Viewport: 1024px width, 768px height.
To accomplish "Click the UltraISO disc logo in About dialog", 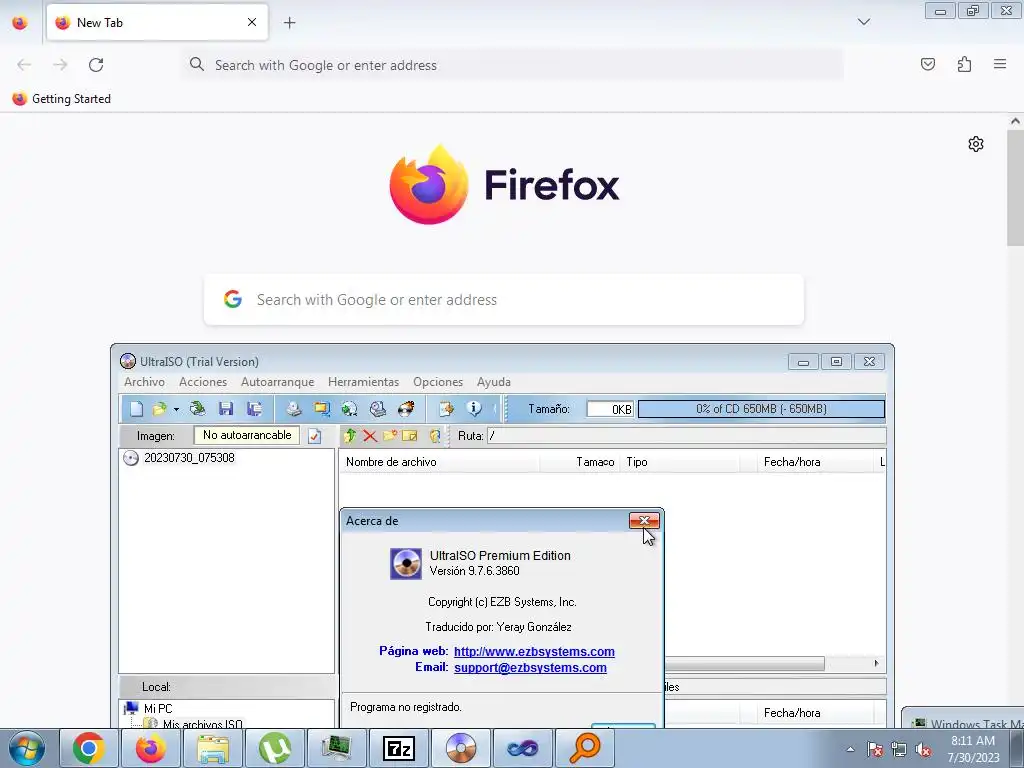I will pos(406,564).
